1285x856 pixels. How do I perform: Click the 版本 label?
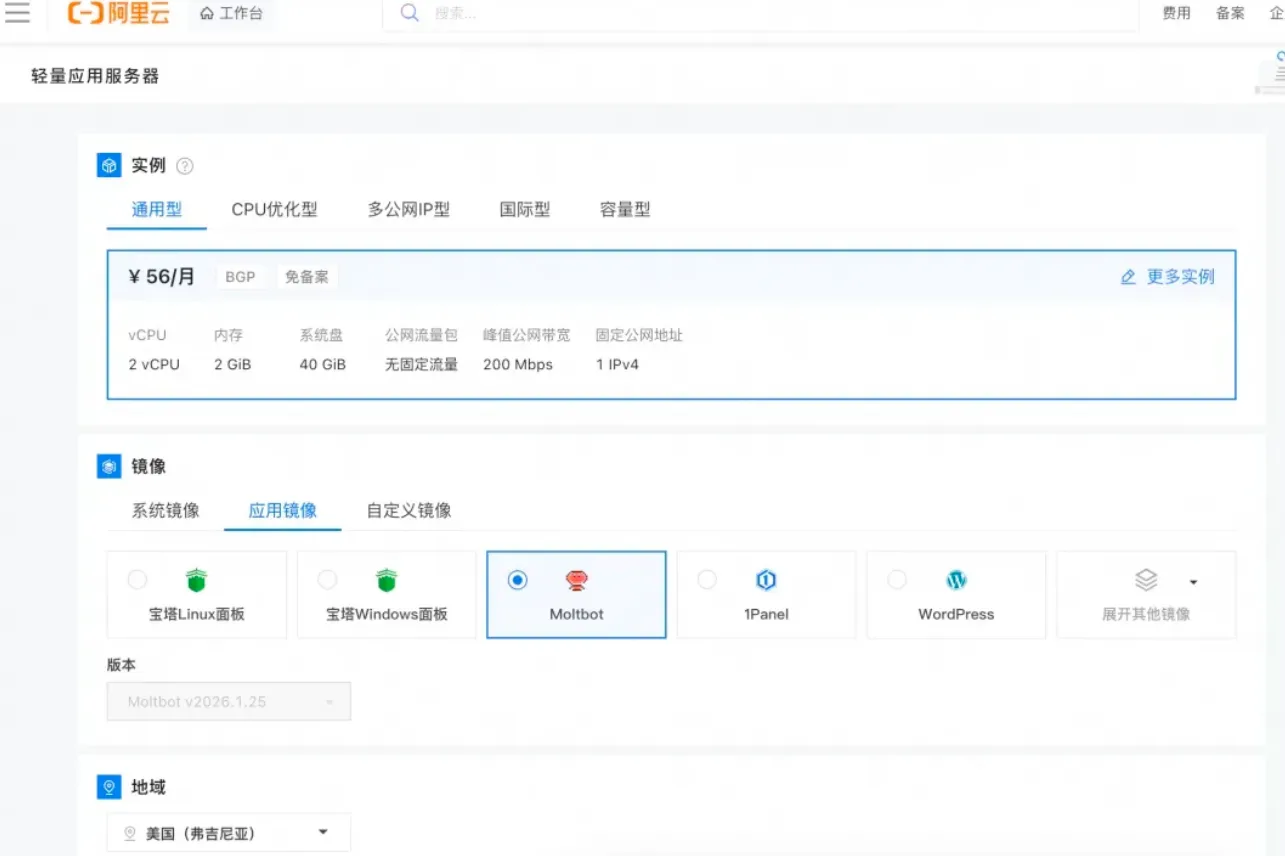point(121,665)
